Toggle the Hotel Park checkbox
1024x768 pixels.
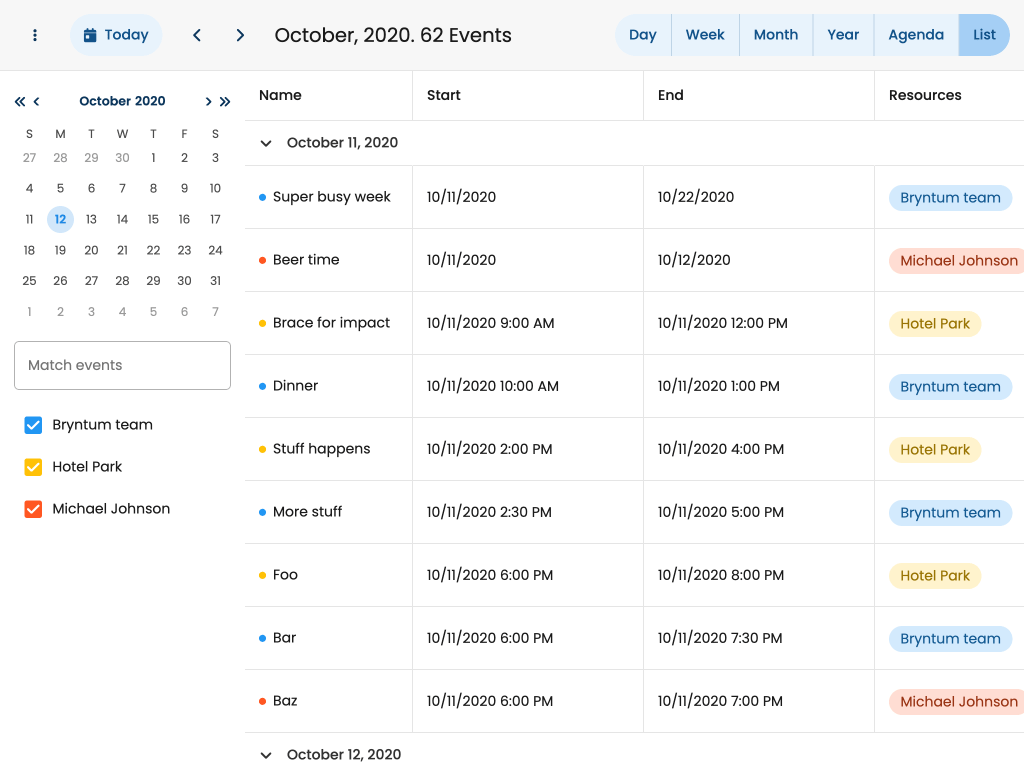click(x=33, y=467)
